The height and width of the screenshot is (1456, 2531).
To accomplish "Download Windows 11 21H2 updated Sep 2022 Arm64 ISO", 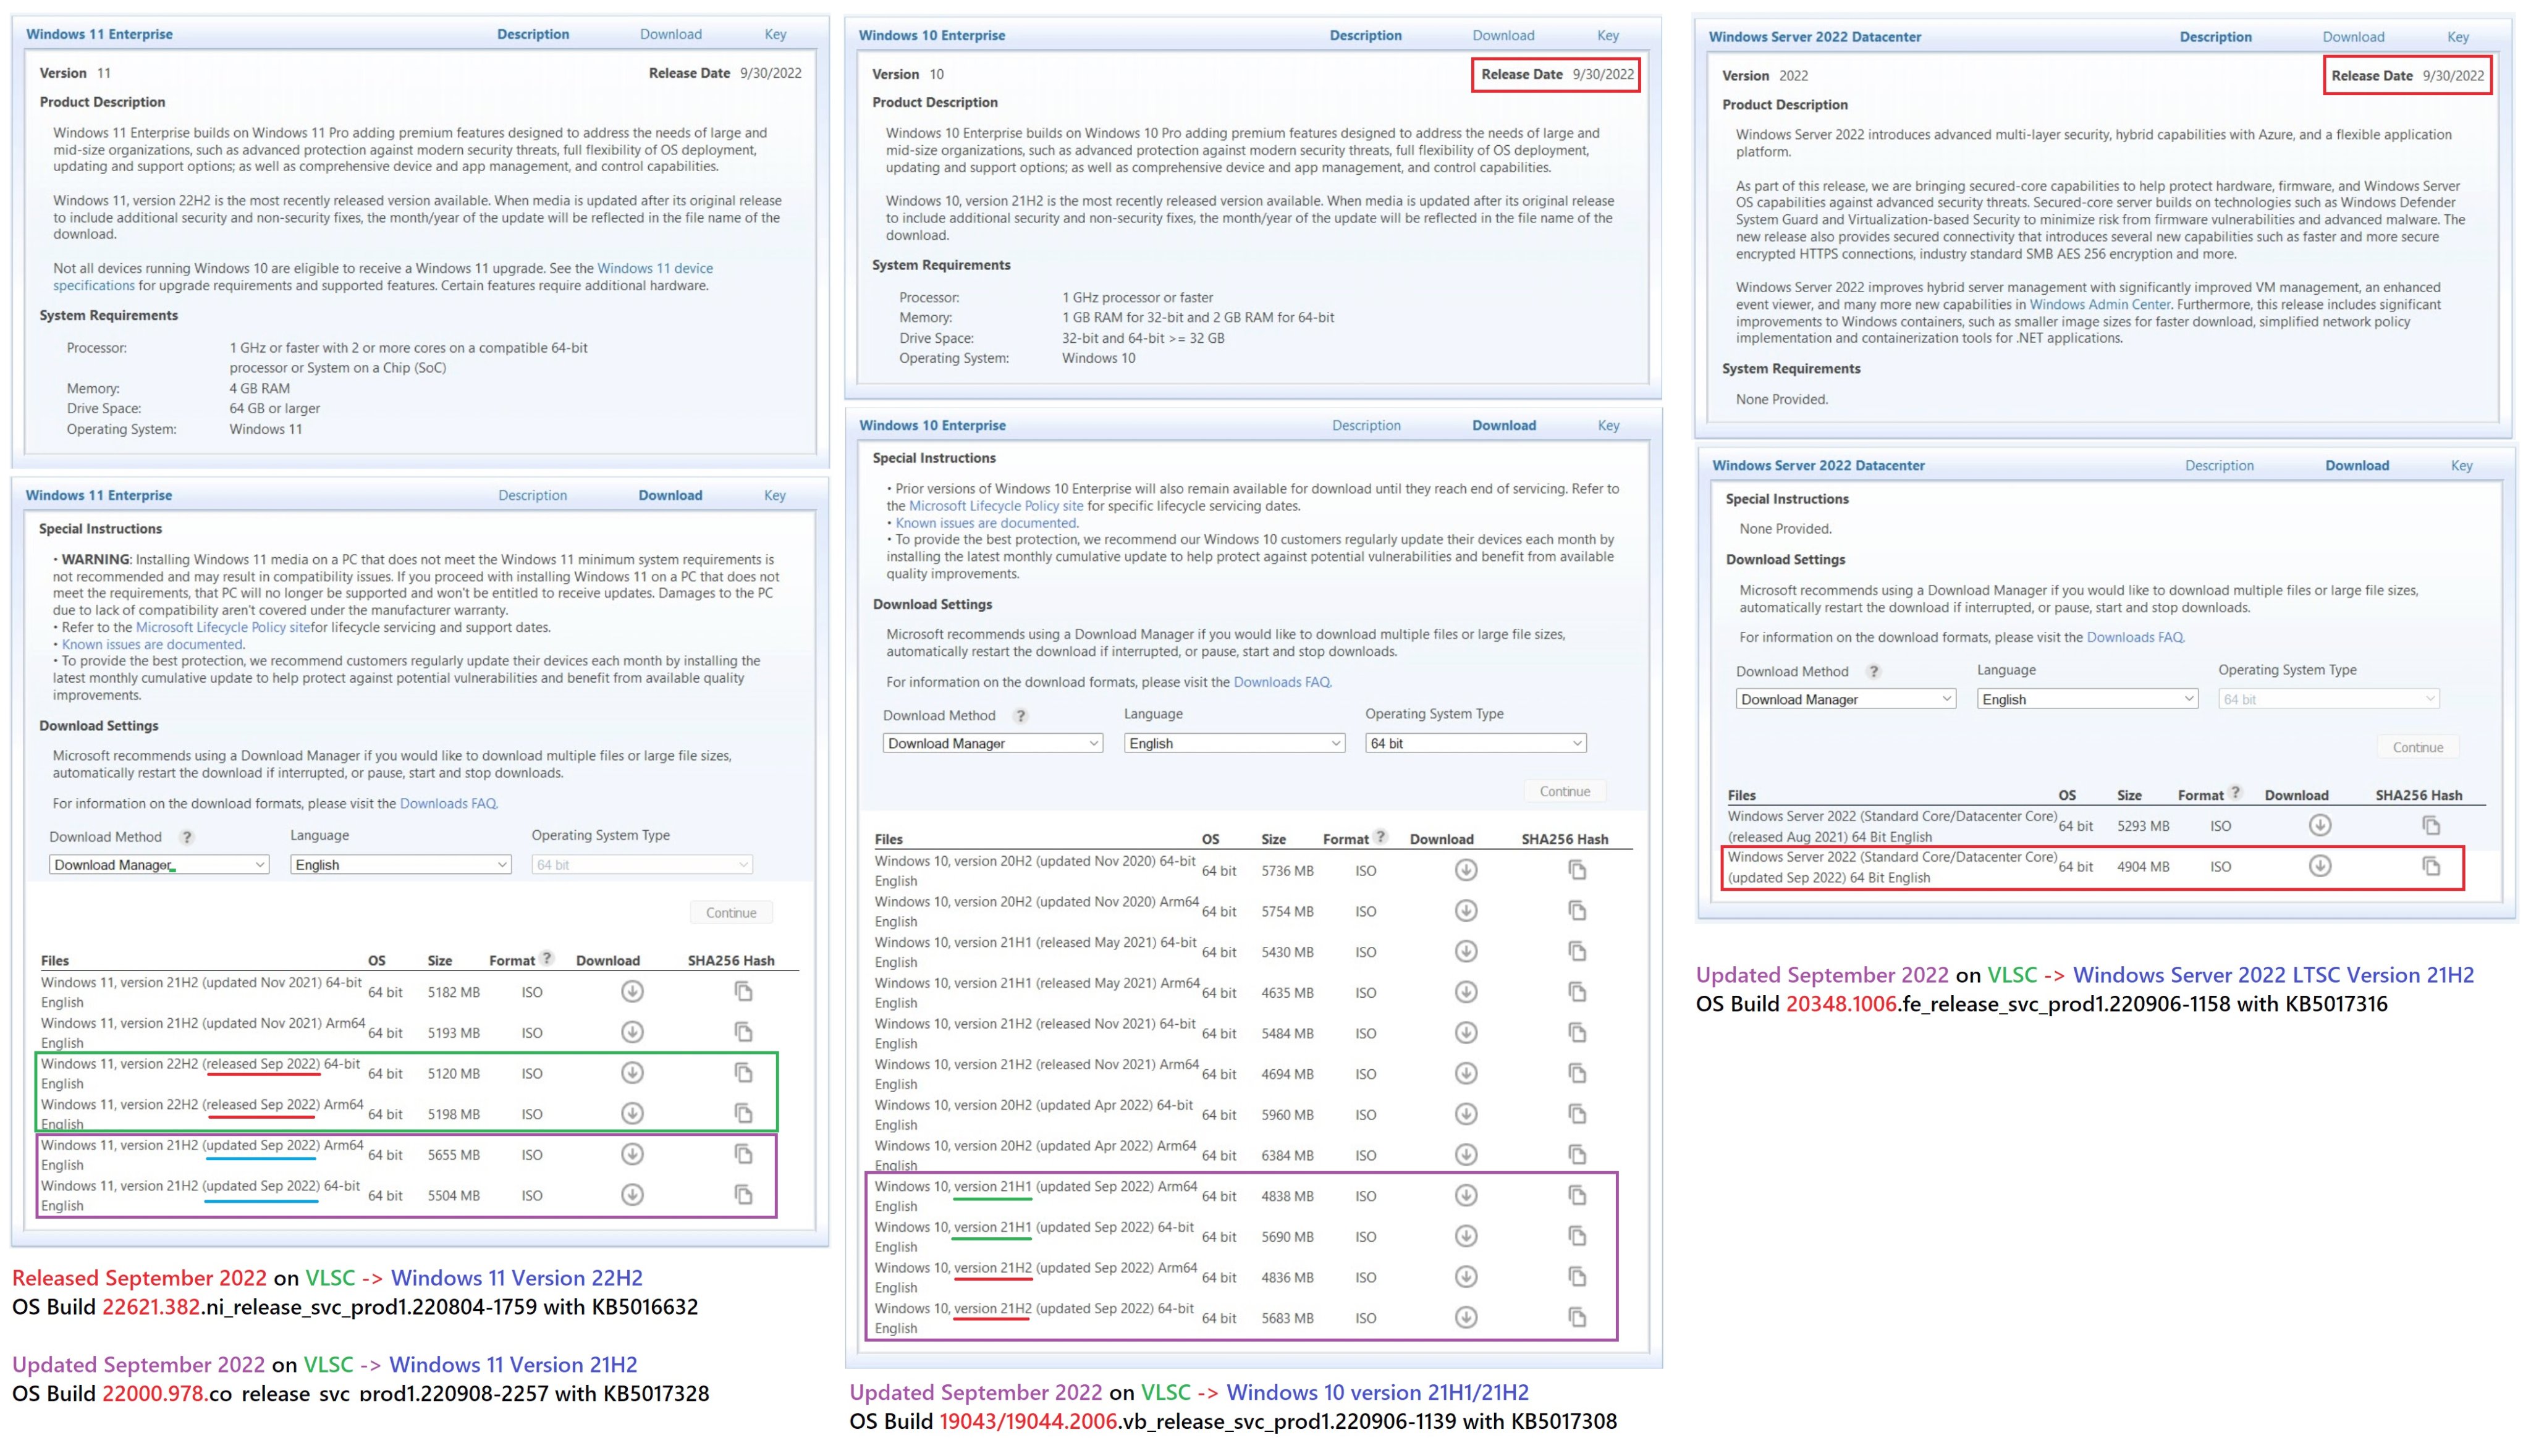I will [x=632, y=1154].
